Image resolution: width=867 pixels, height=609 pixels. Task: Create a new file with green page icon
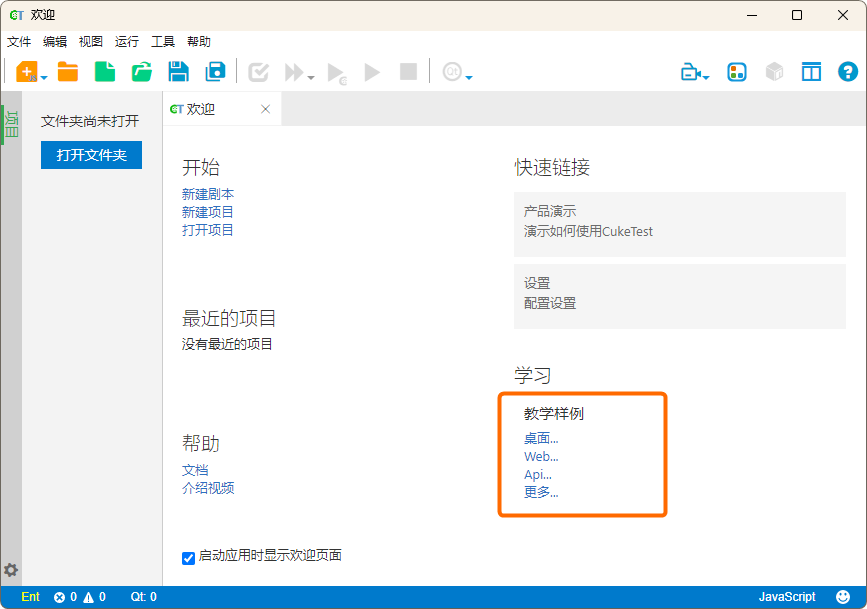click(x=105, y=72)
